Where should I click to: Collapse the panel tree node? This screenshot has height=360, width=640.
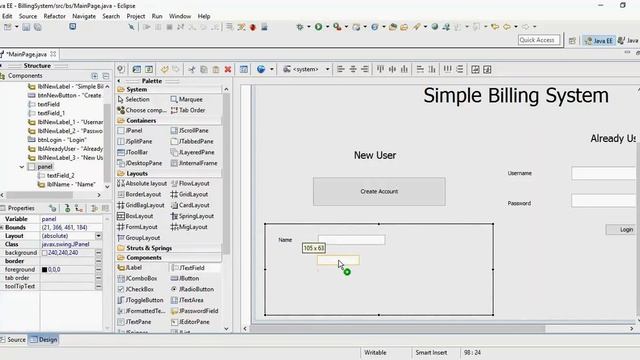point(22,167)
